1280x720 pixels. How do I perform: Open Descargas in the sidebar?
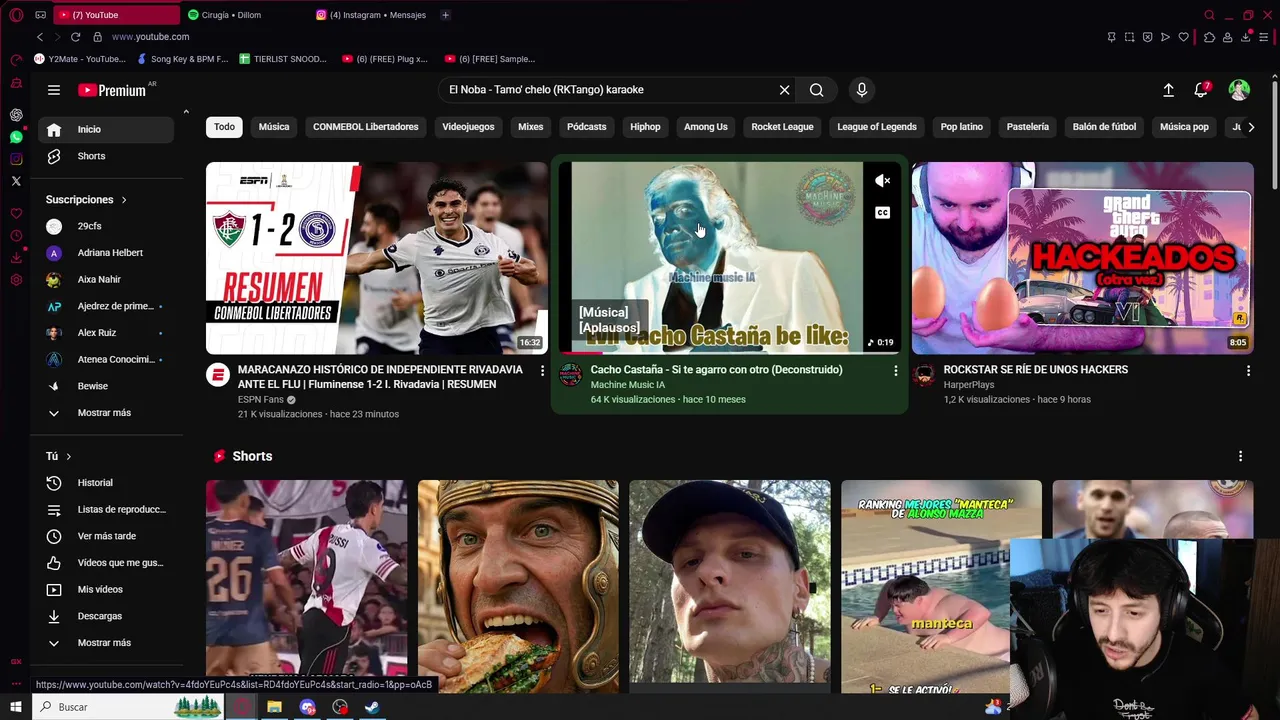coord(106,616)
